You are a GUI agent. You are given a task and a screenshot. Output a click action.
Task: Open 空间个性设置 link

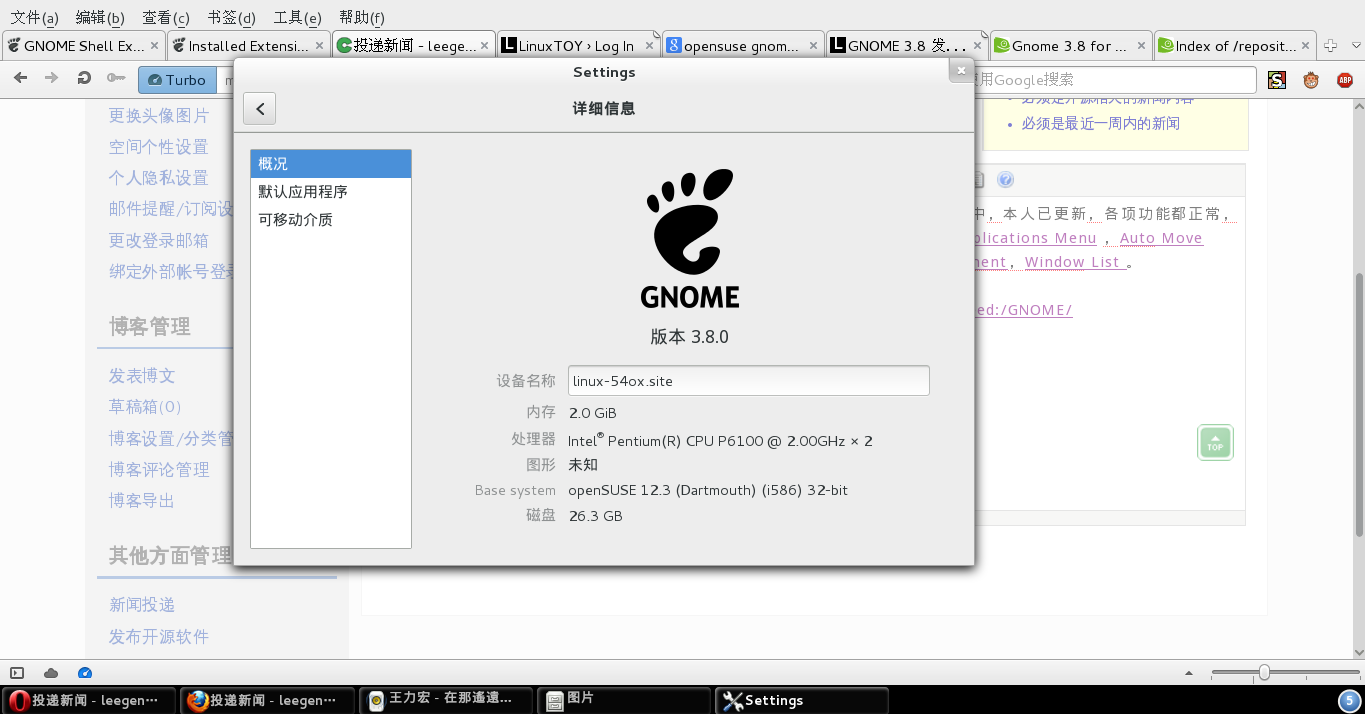click(x=159, y=147)
